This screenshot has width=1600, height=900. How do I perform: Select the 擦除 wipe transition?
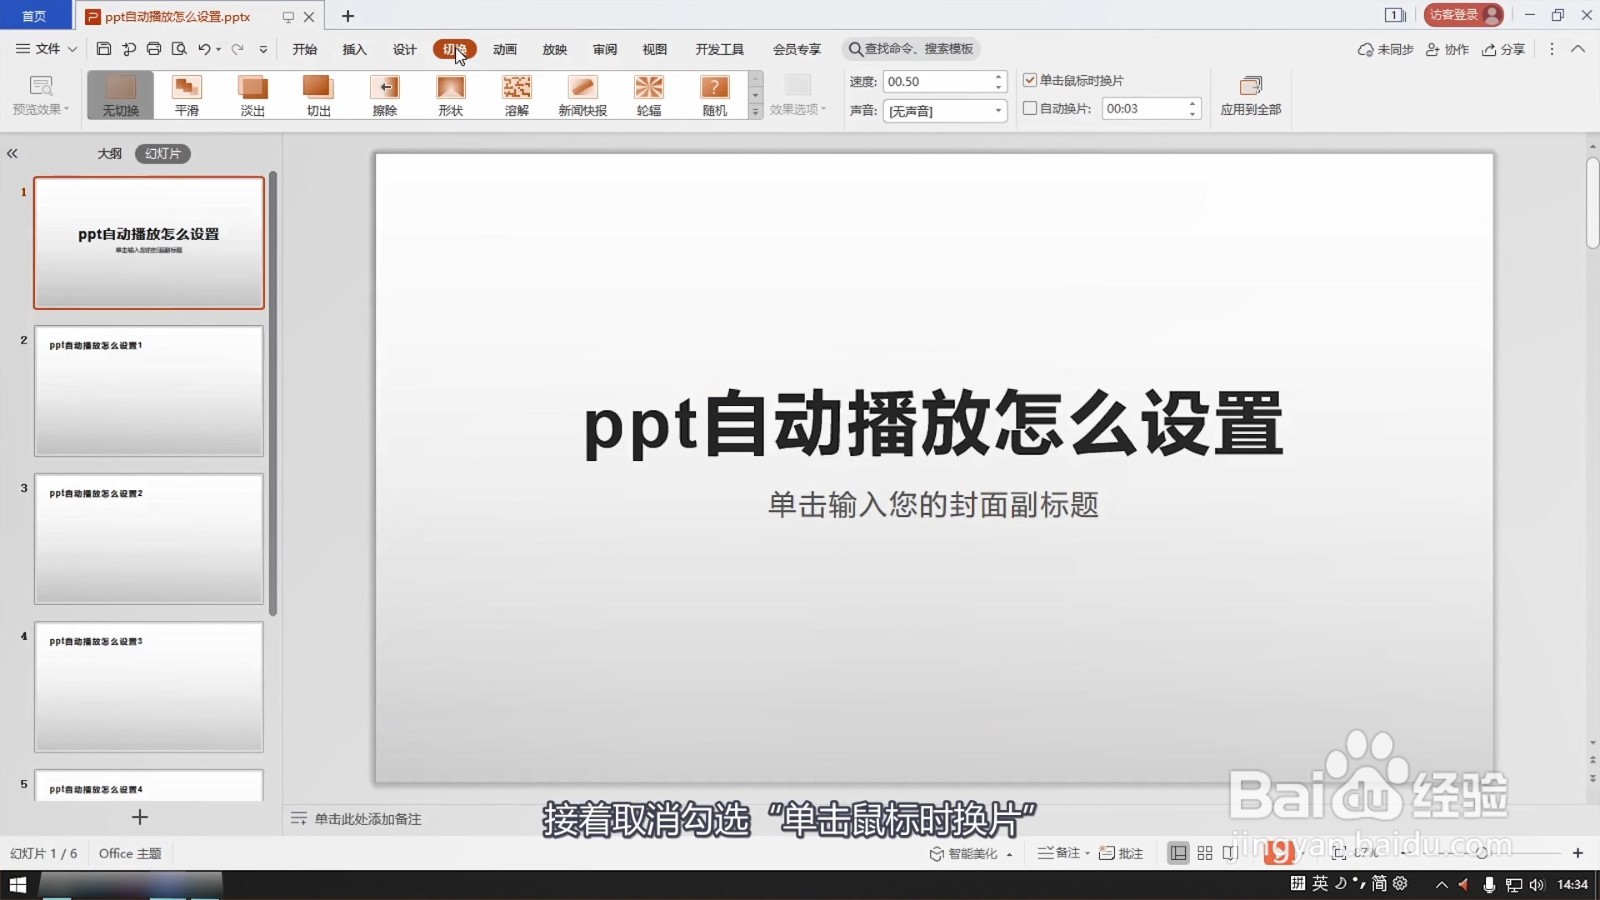[x=384, y=94]
